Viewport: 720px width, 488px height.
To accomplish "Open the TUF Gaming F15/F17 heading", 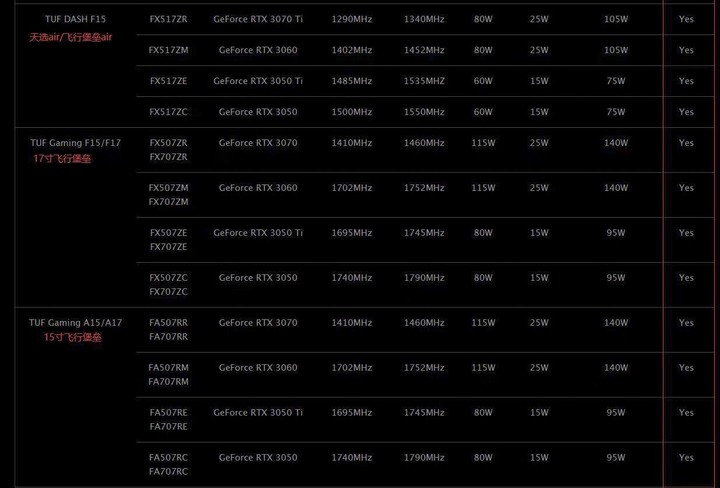I will pyautogui.click(x=76, y=143).
